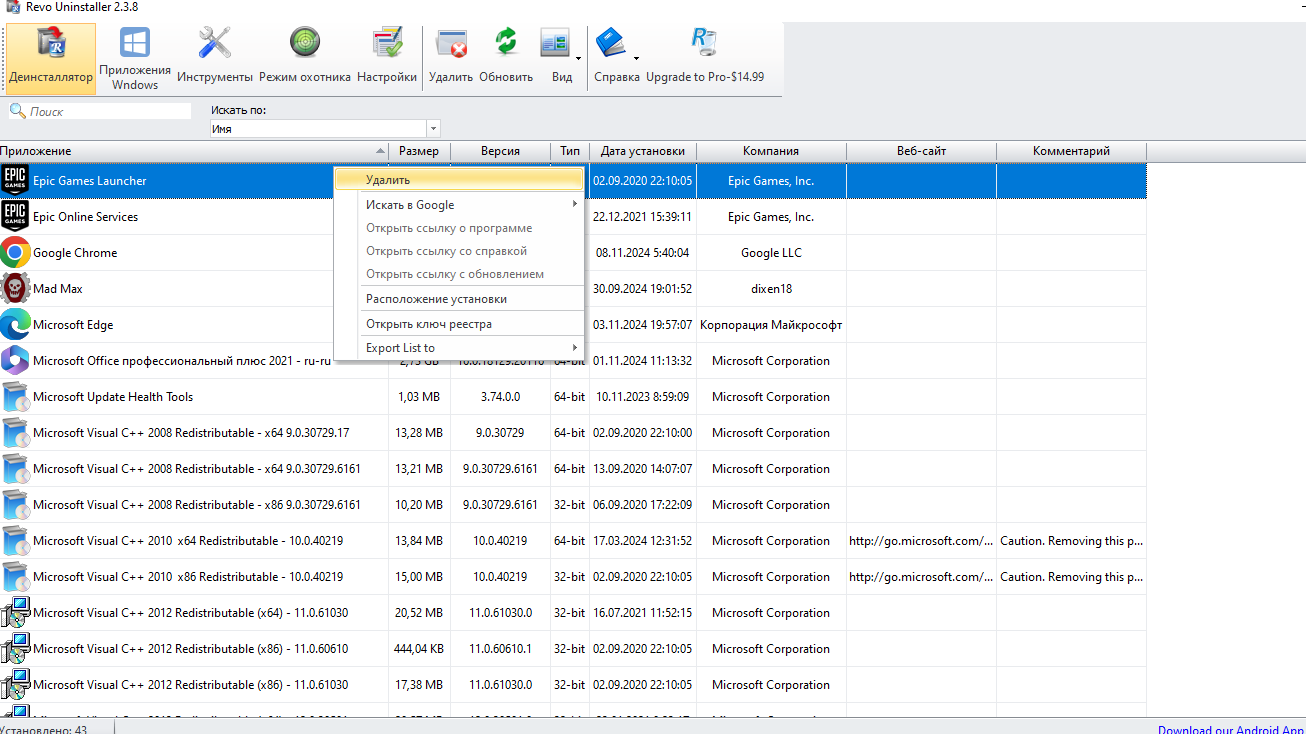Click size cell 444,04 KB
Viewport: 1306px width, 734px height.
419,649
